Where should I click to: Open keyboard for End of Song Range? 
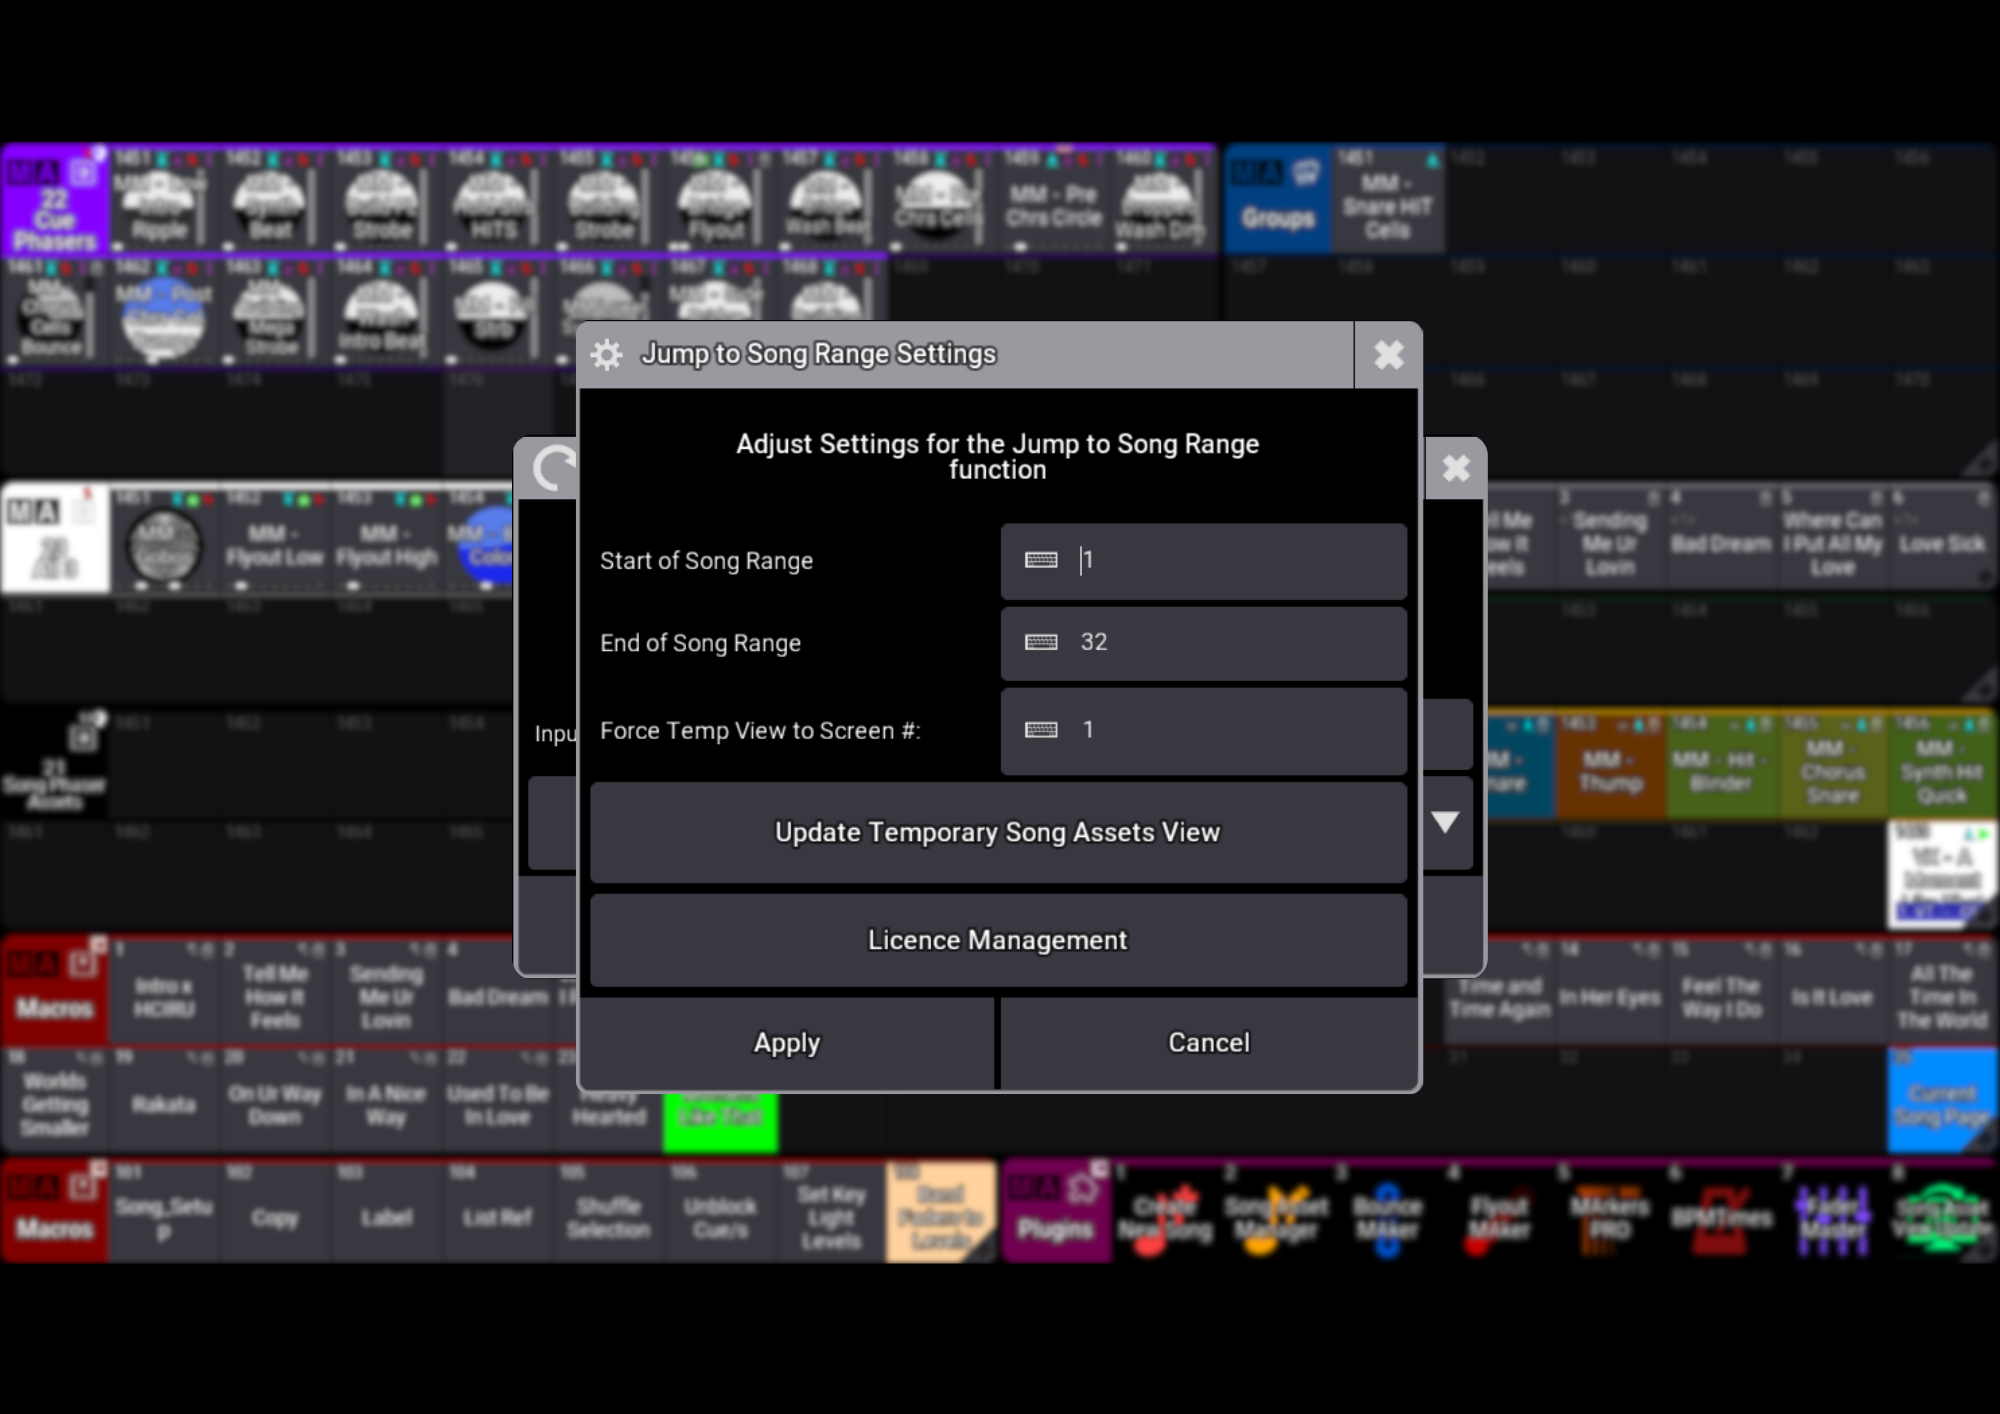tap(1041, 642)
